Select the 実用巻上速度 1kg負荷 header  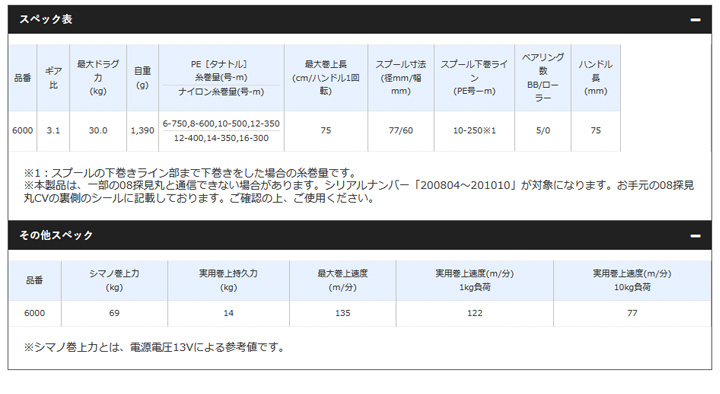tap(475, 280)
